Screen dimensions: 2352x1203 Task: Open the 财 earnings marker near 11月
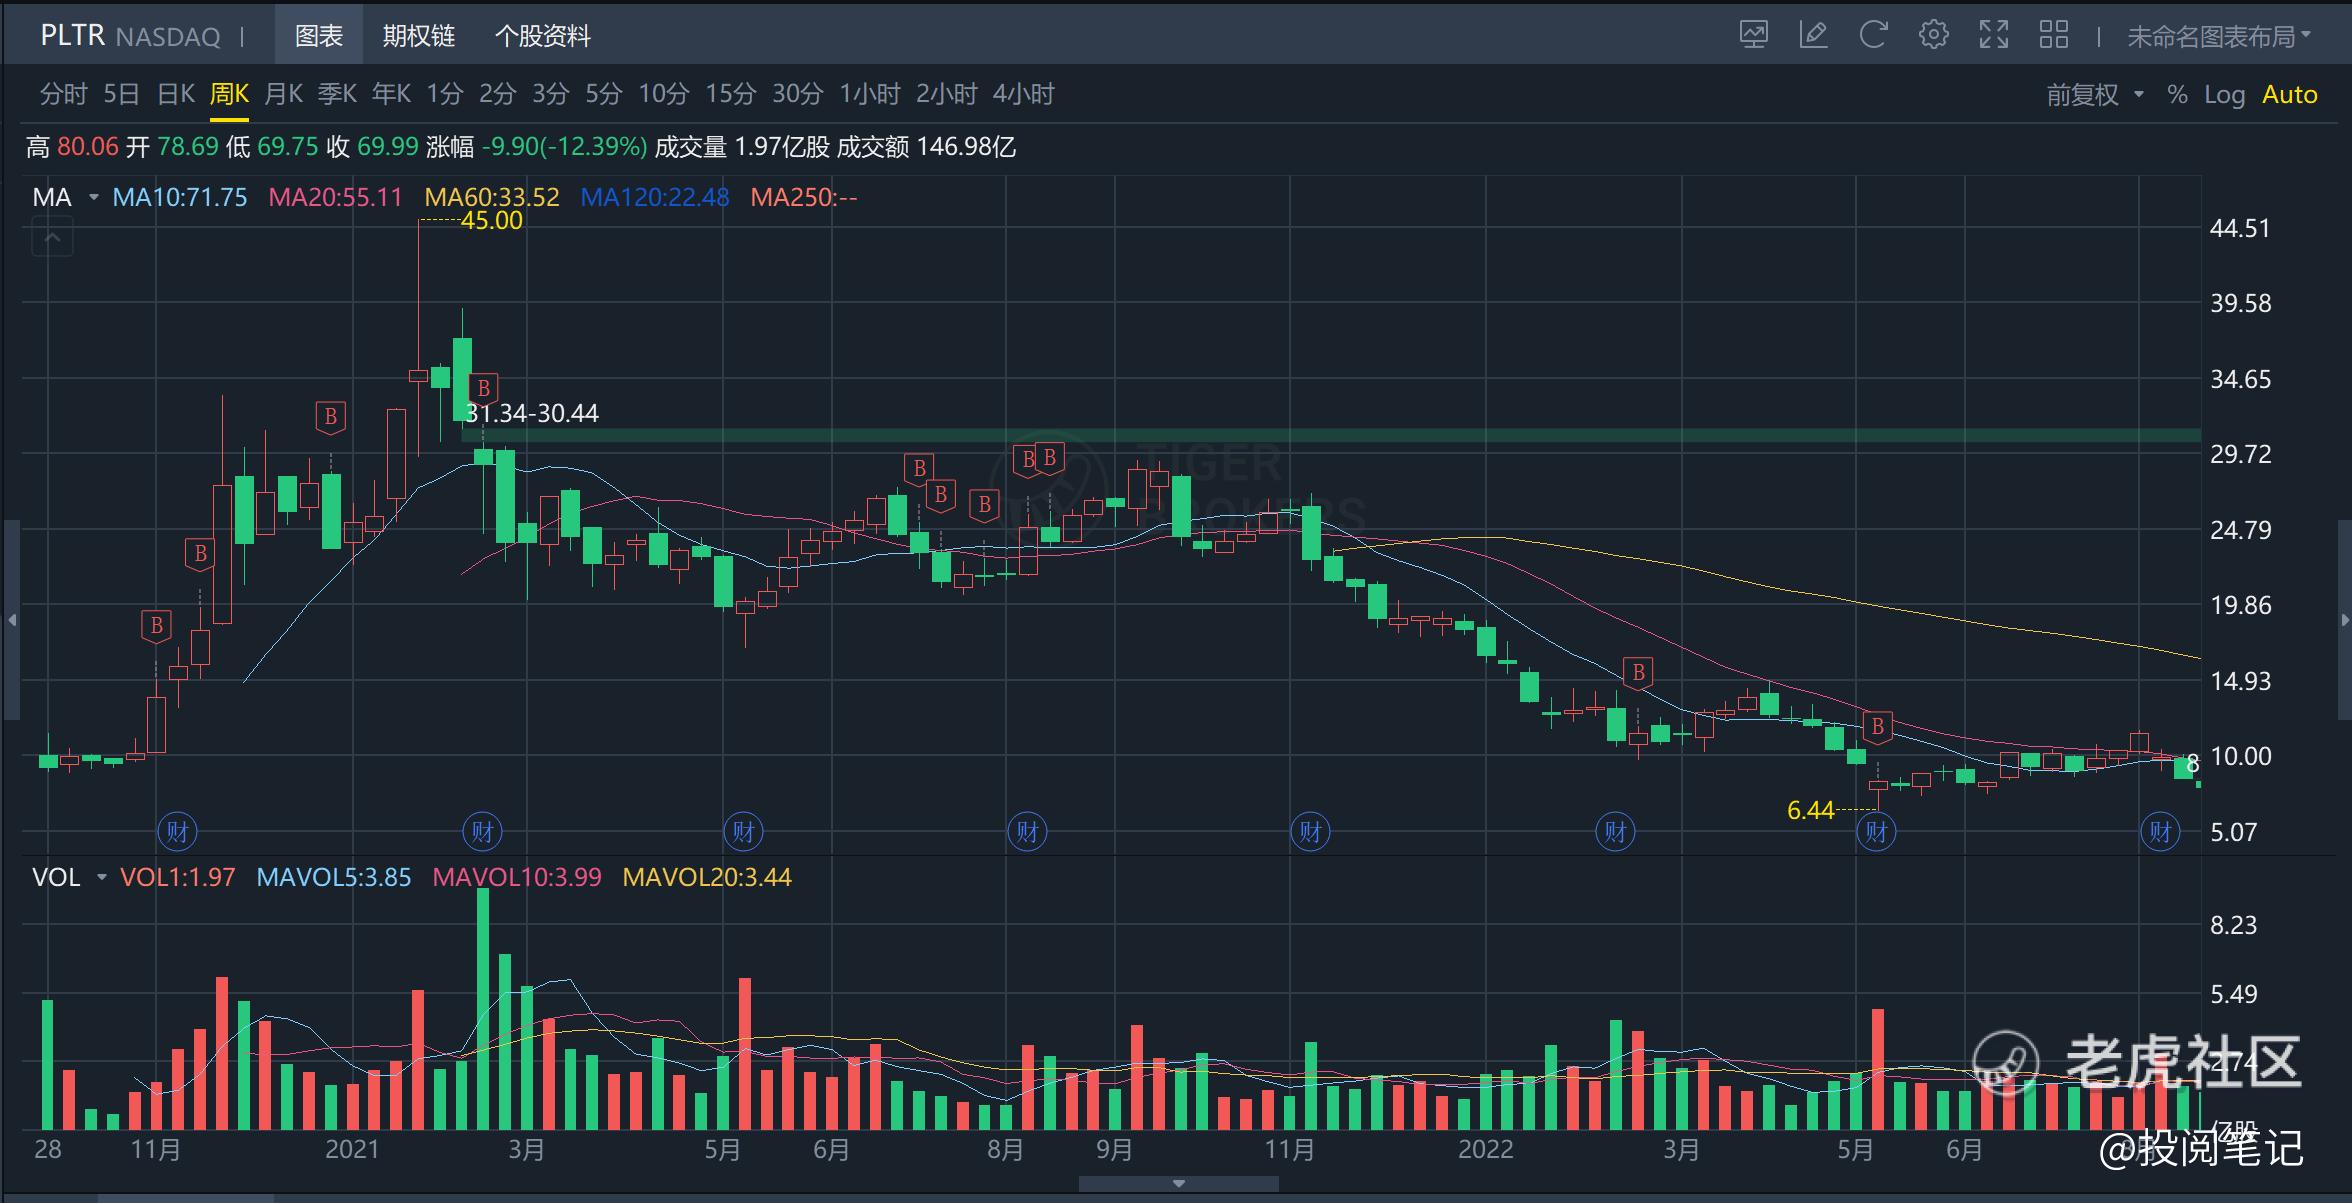[178, 832]
